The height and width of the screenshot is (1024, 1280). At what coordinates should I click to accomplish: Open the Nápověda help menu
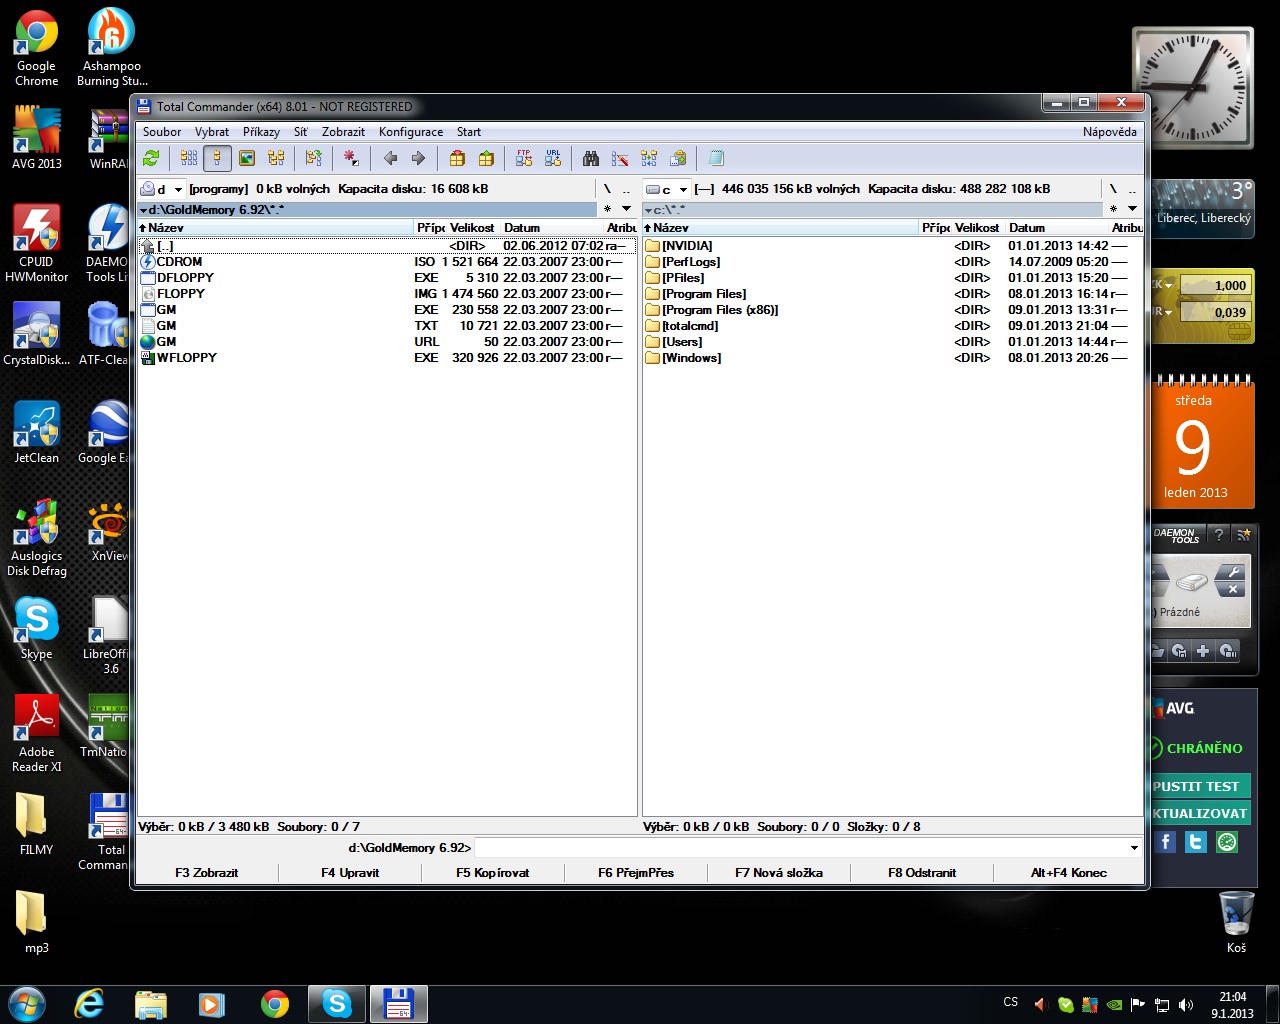[1109, 132]
